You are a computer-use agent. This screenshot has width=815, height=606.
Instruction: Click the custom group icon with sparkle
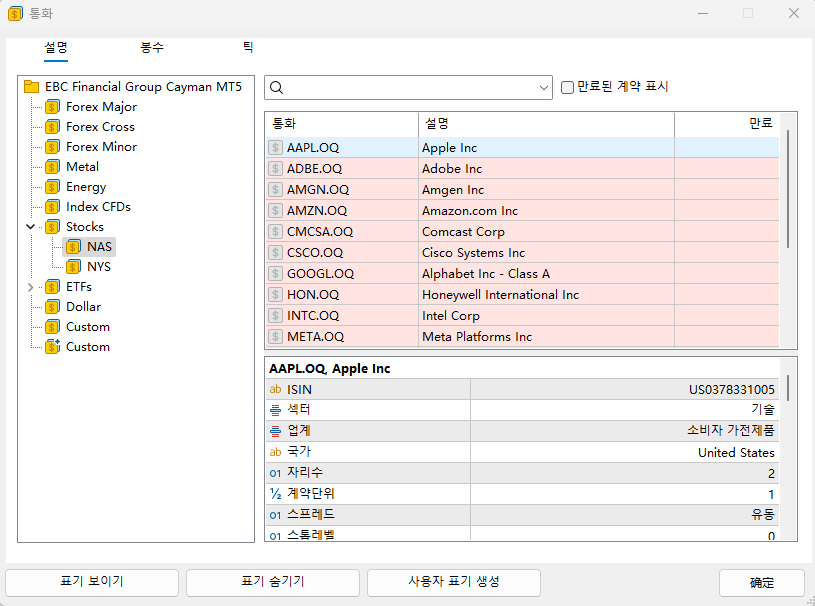[x=52, y=347]
